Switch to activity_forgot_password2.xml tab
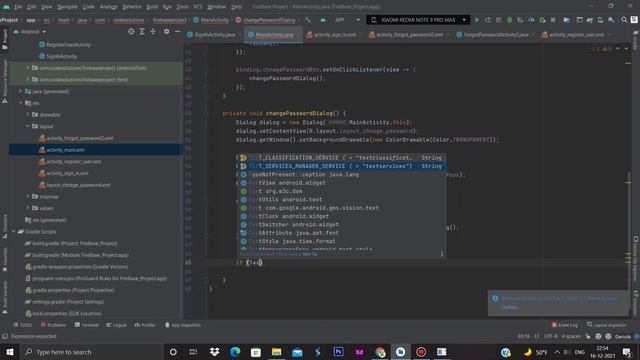This screenshot has height=360, width=640. click(x=409, y=35)
